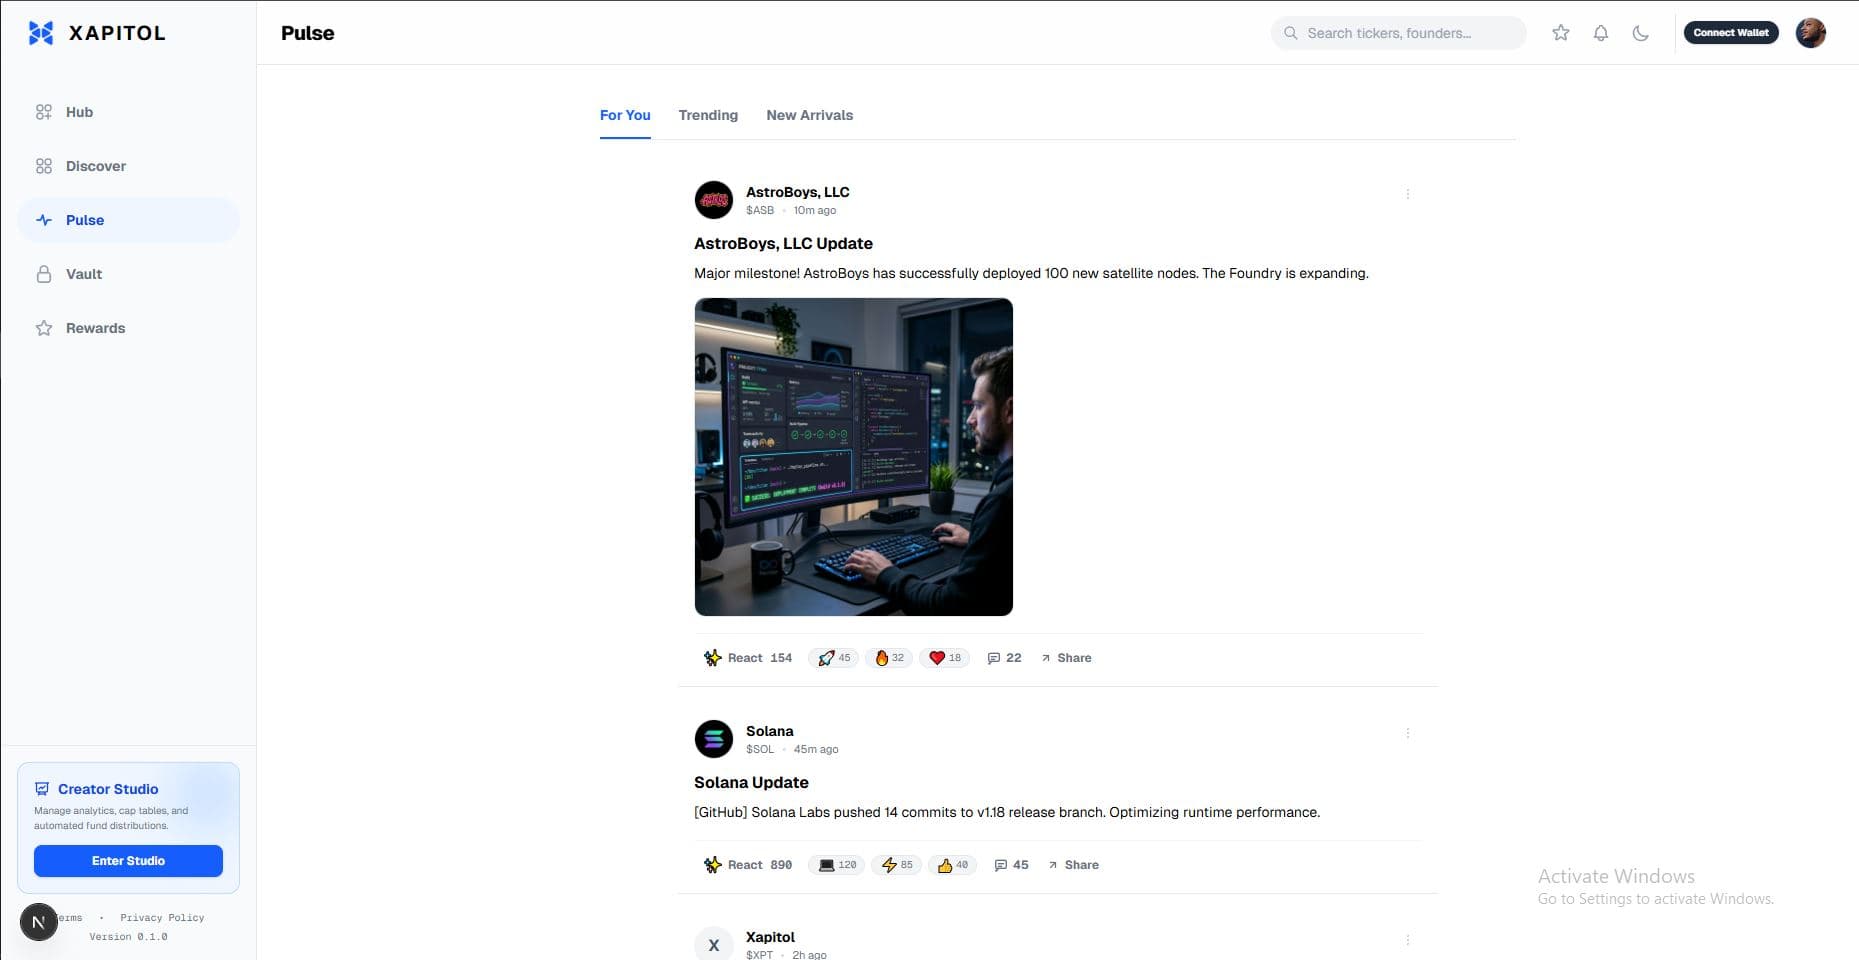Switch to the Trending tab

708,115
